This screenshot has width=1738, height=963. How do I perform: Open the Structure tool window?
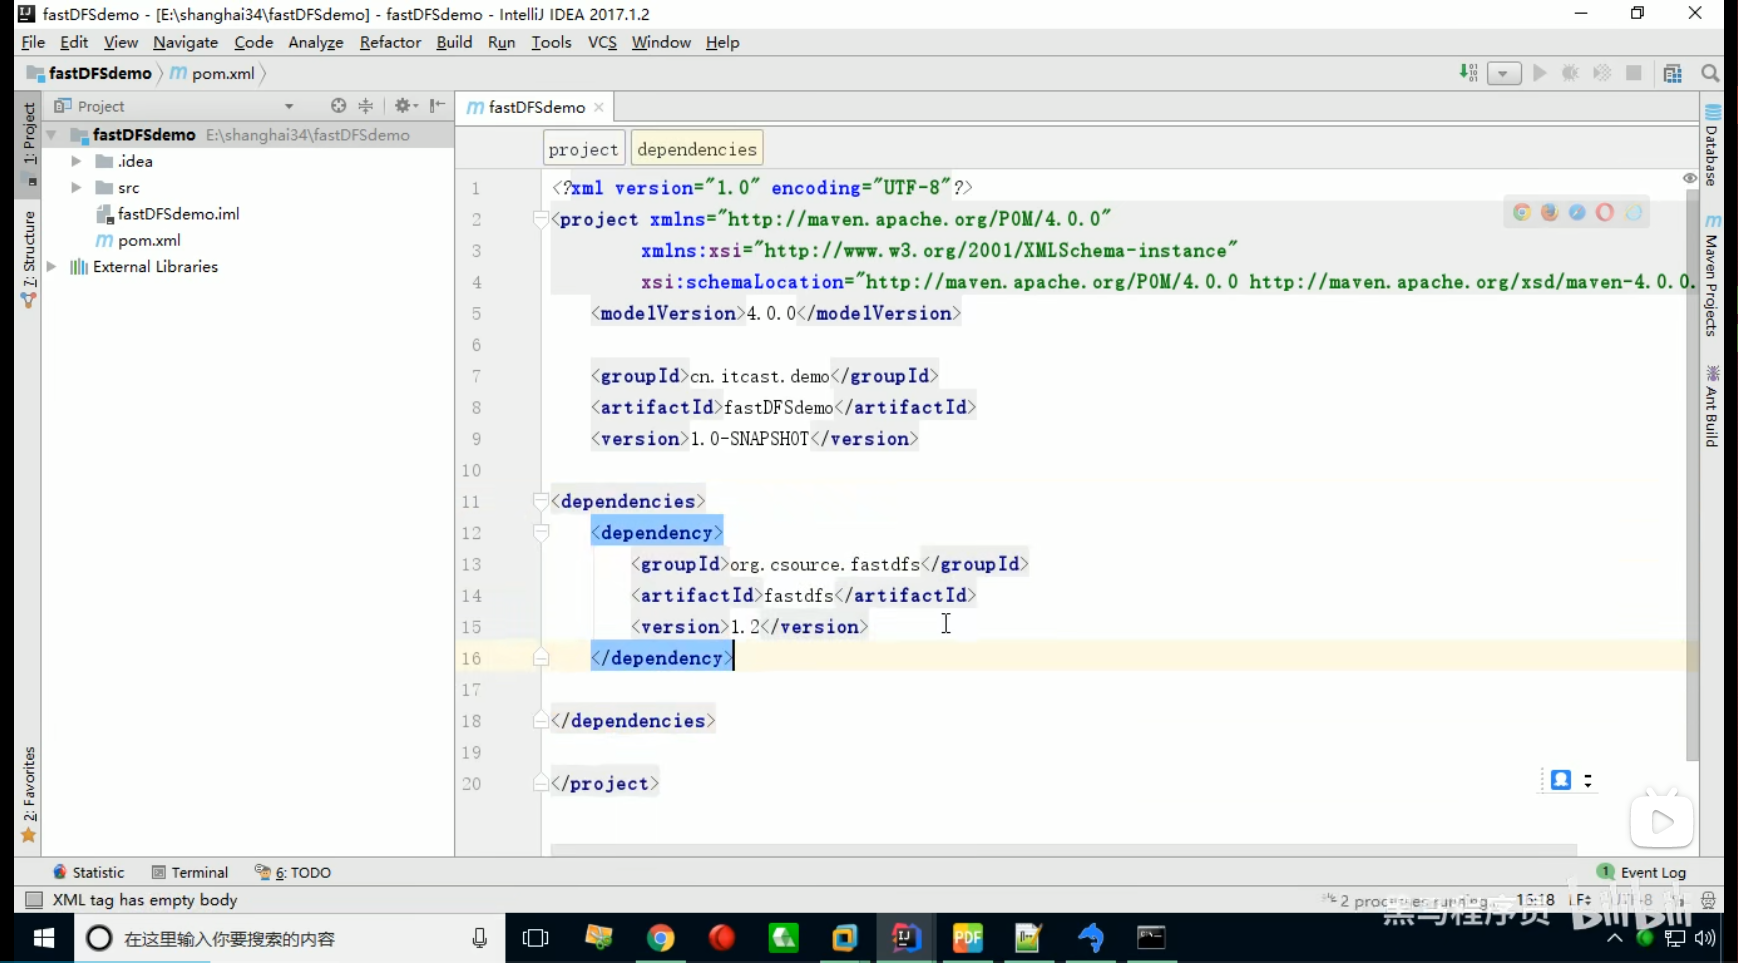(28, 257)
